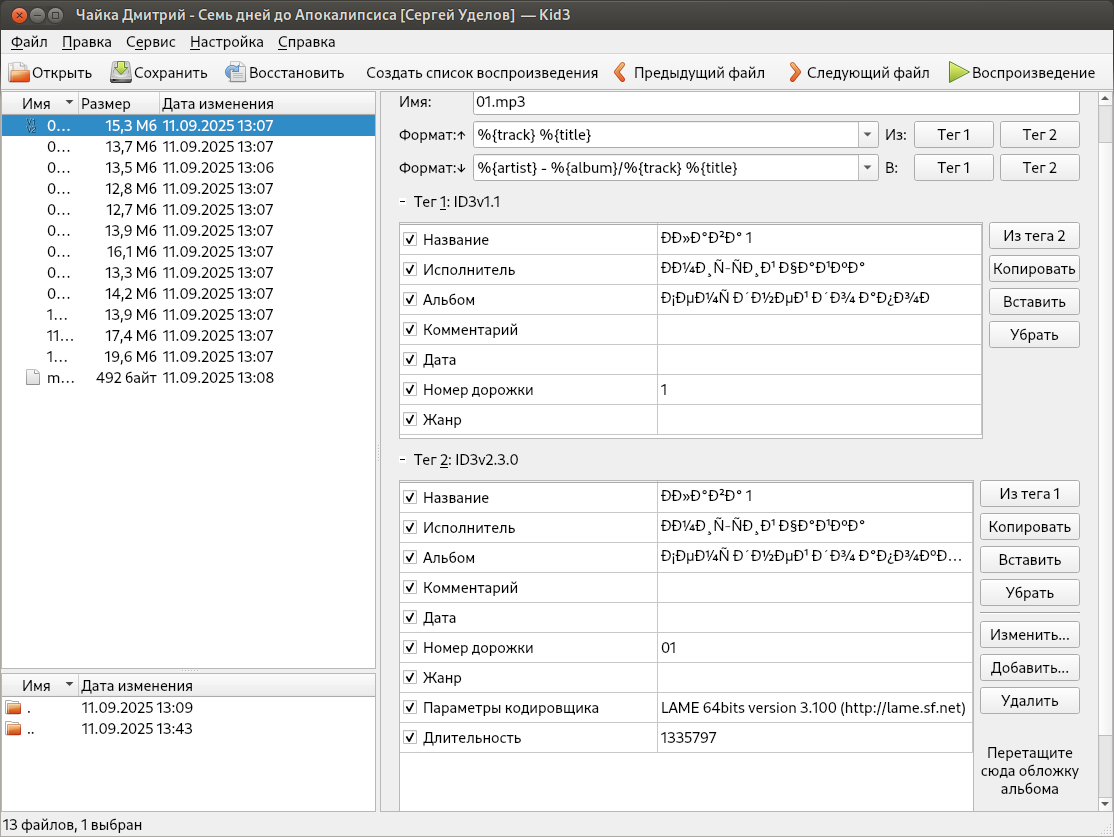Image resolution: width=1114 pixels, height=837 pixels.
Task: Click the Имя filename input field
Action: pyautogui.click(x=775, y=102)
